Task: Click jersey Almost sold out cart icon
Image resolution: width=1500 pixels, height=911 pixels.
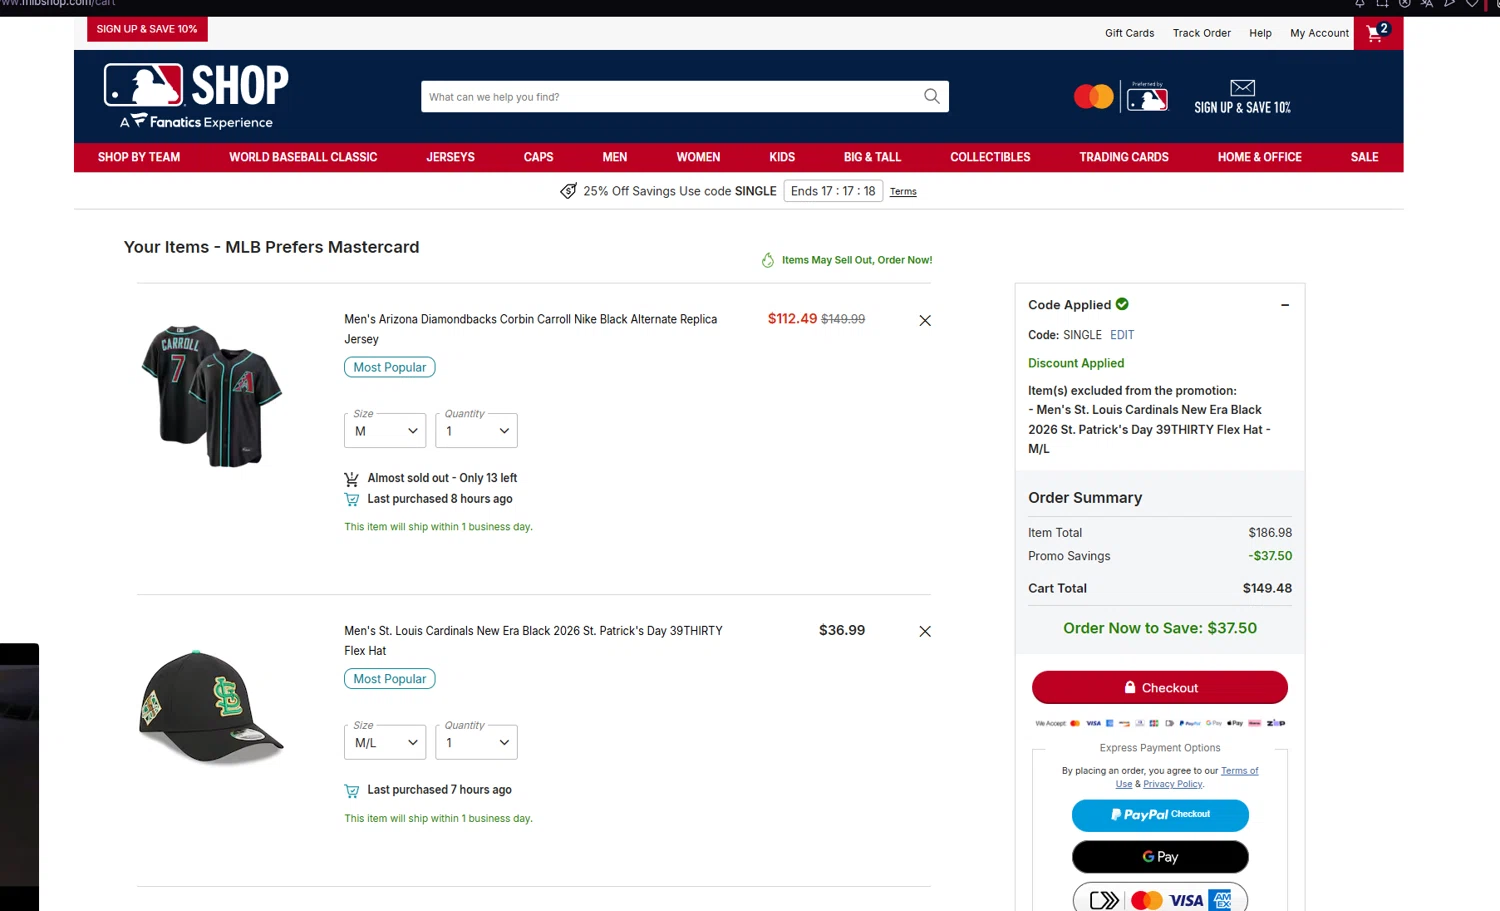Action: click(x=351, y=479)
